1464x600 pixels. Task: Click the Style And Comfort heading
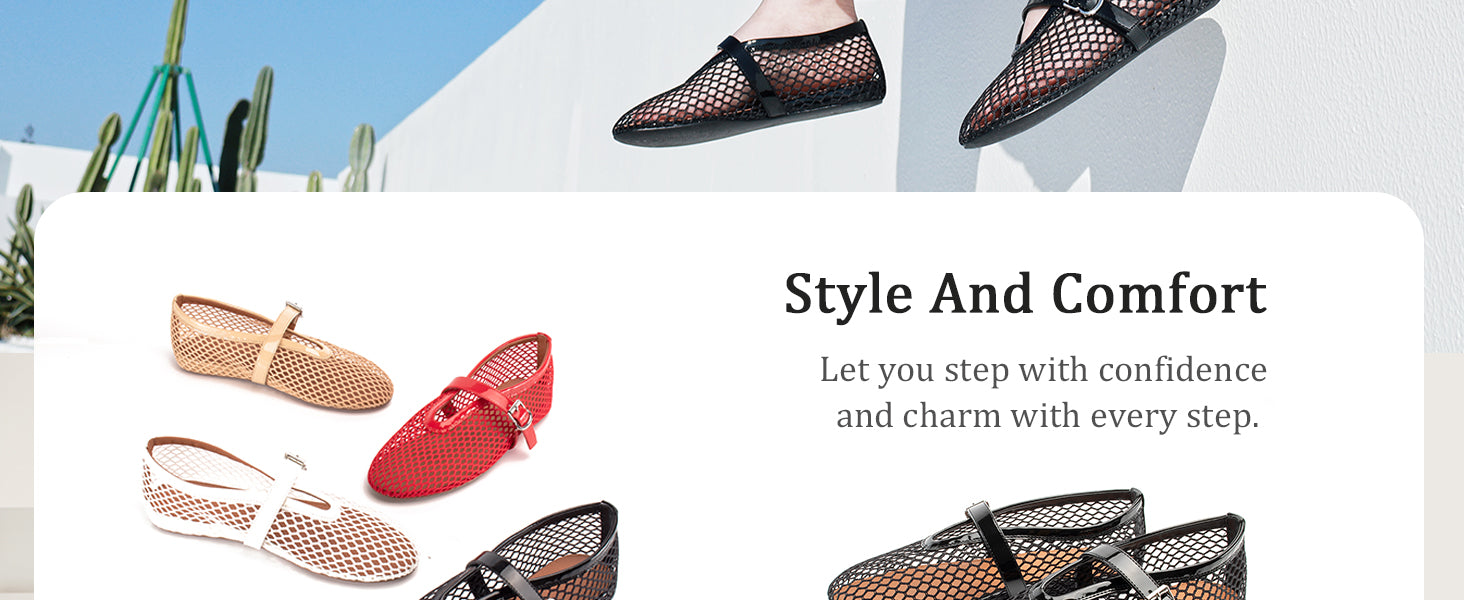(1025, 295)
